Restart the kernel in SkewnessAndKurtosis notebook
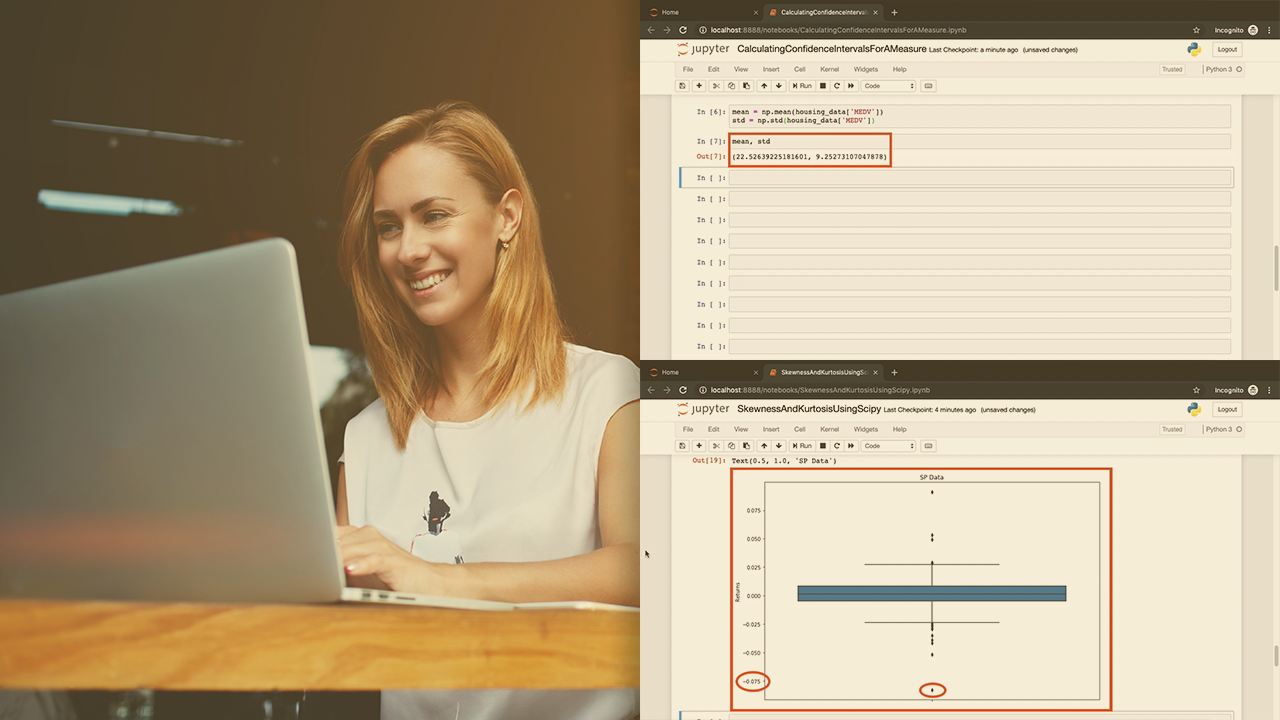The width and height of the screenshot is (1280, 720). click(837, 446)
